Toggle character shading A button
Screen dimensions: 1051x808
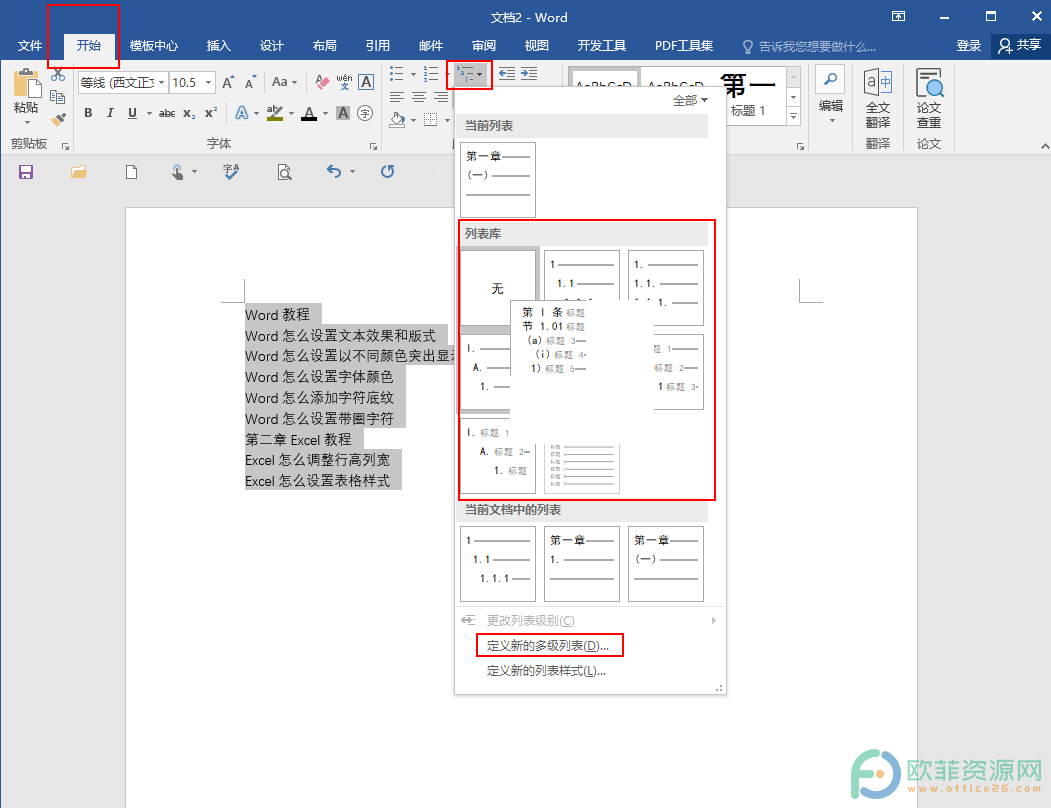click(343, 113)
